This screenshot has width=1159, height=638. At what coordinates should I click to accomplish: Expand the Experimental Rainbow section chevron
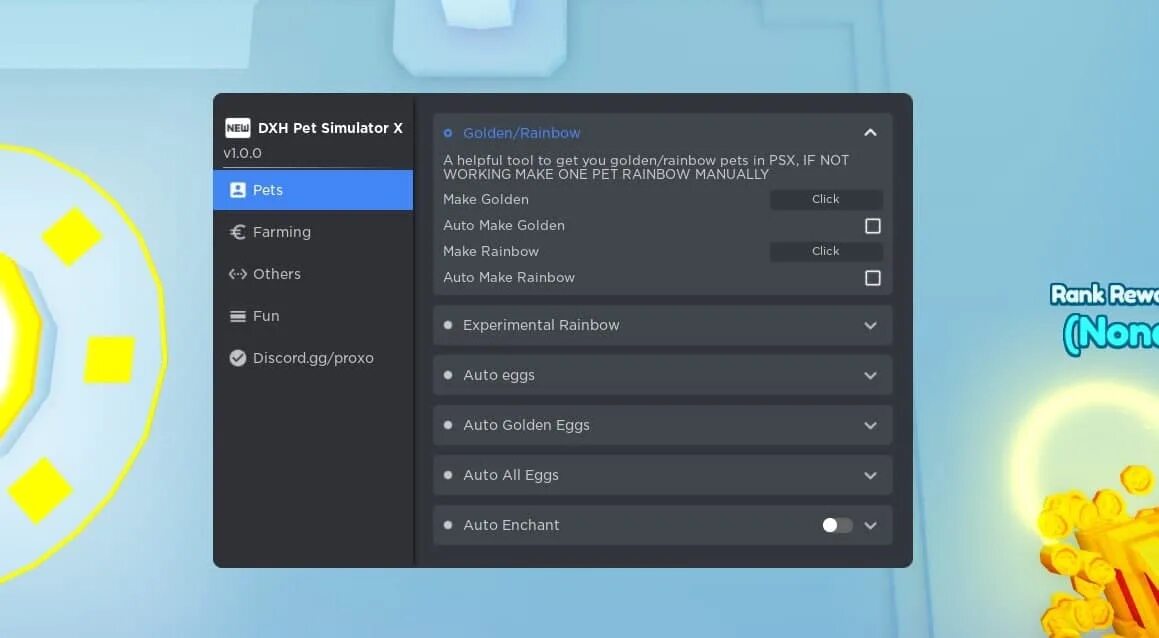(x=871, y=325)
